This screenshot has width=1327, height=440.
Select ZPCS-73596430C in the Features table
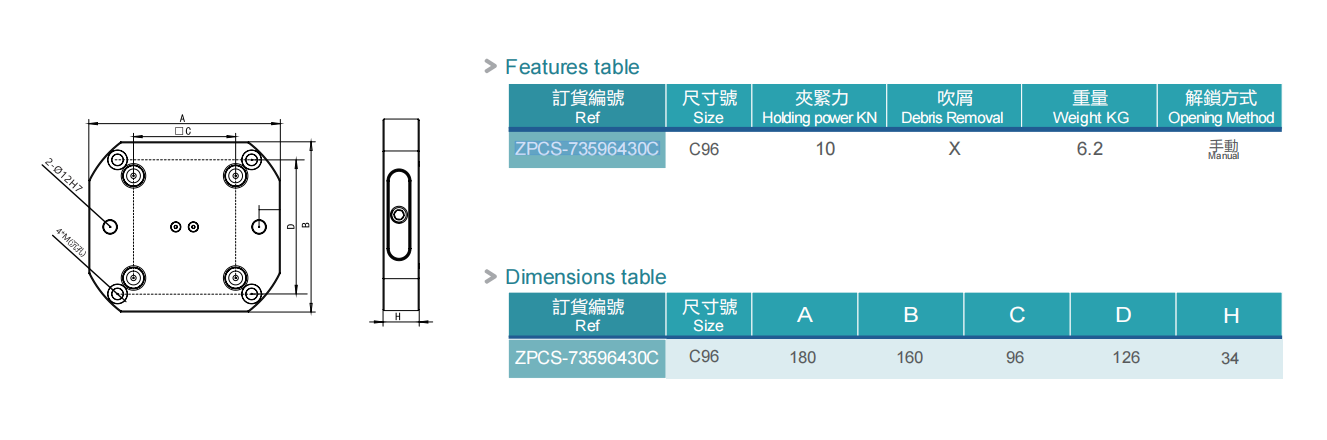pyautogui.click(x=587, y=149)
